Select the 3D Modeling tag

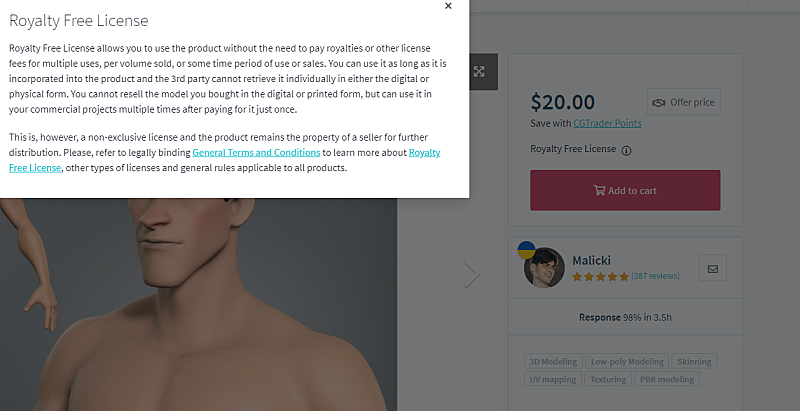(553, 362)
